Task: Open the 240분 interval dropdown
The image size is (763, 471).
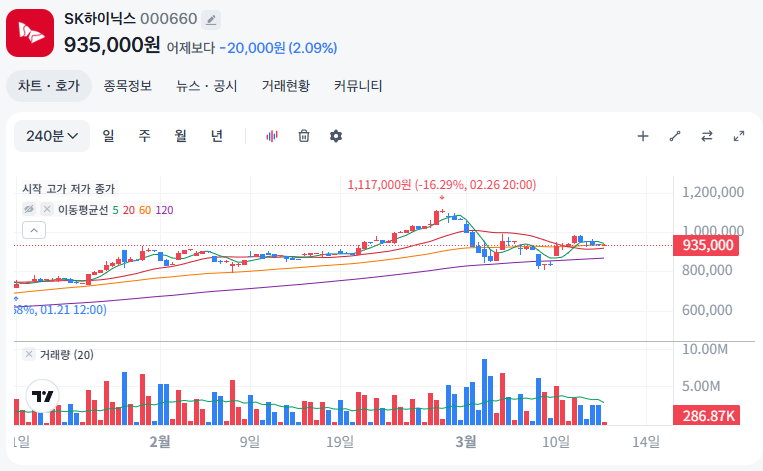Action: coord(52,136)
